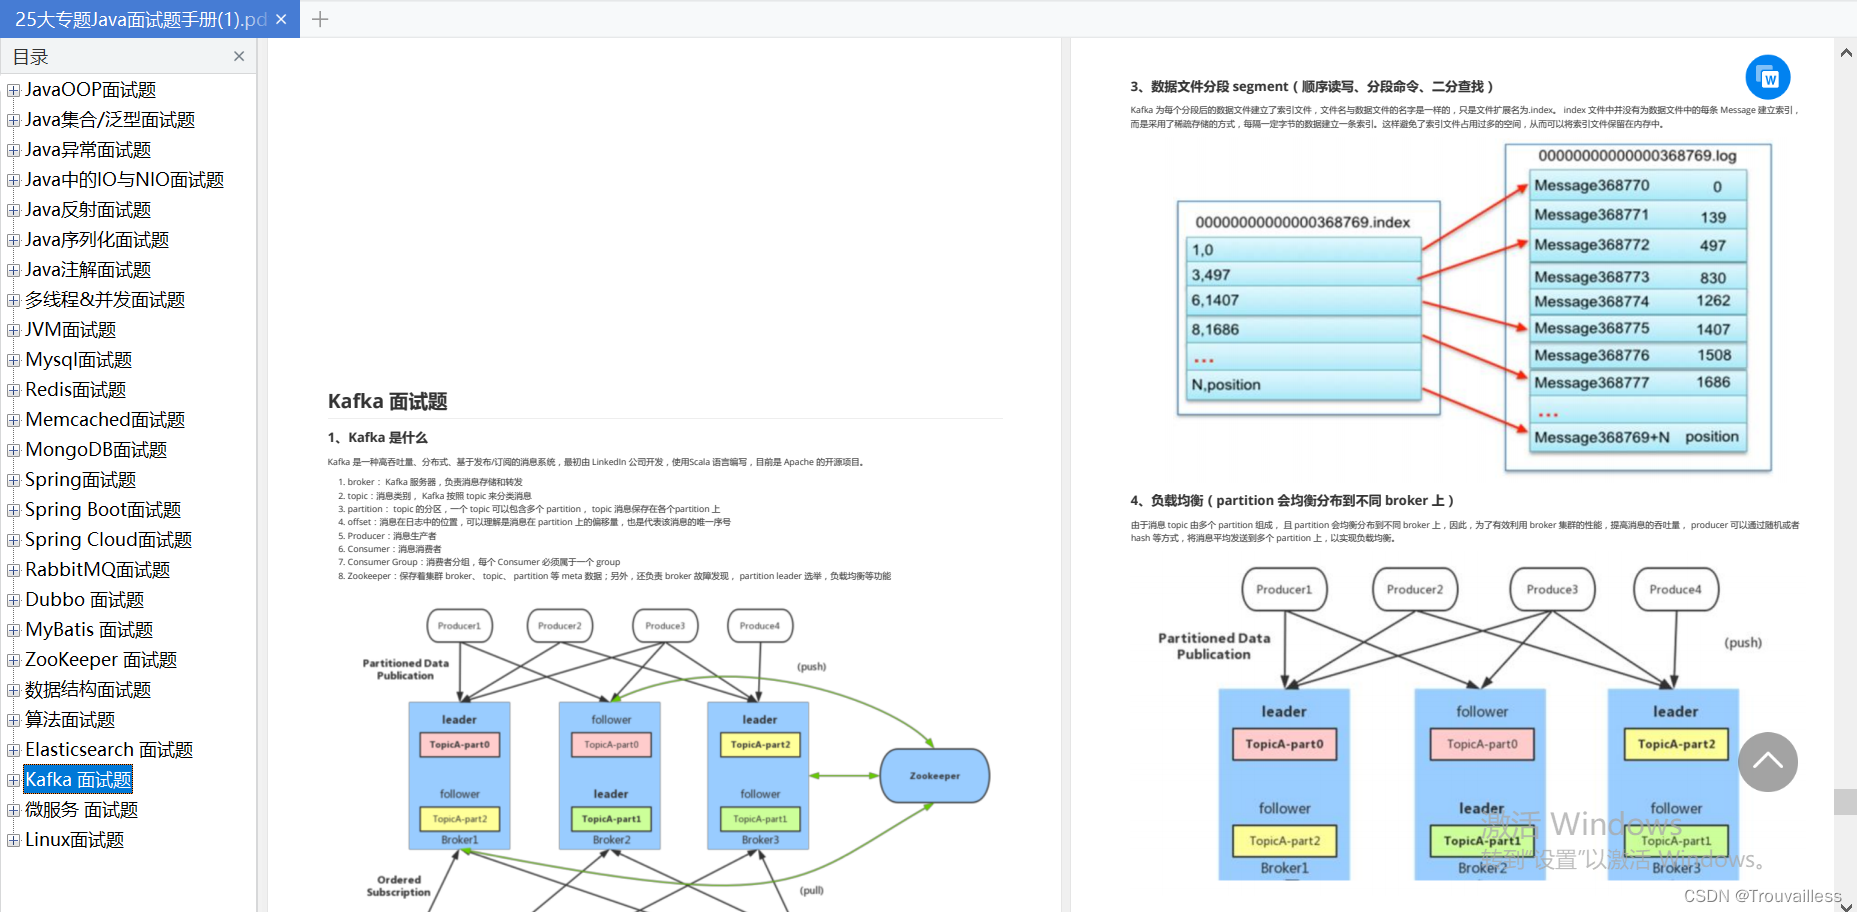Expand the Java异常面试题 node
This screenshot has width=1857, height=912.
[14, 150]
